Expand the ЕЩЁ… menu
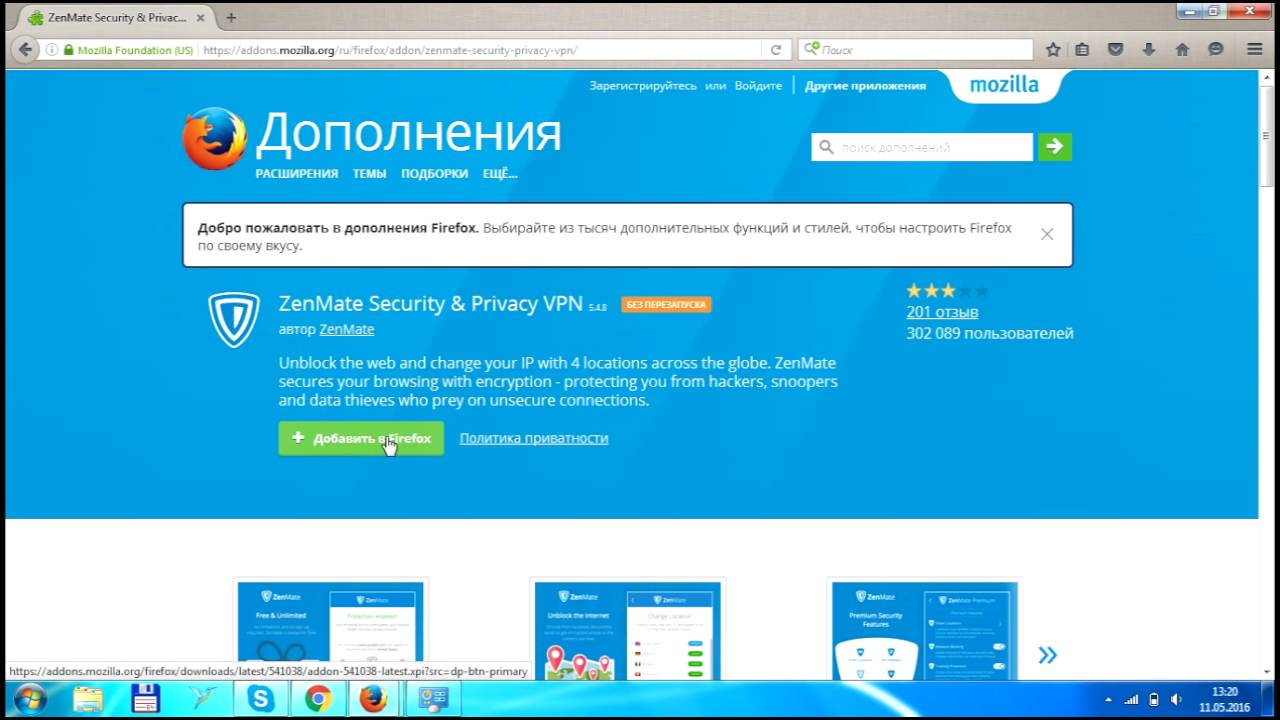The height and width of the screenshot is (720, 1280). [x=500, y=173]
